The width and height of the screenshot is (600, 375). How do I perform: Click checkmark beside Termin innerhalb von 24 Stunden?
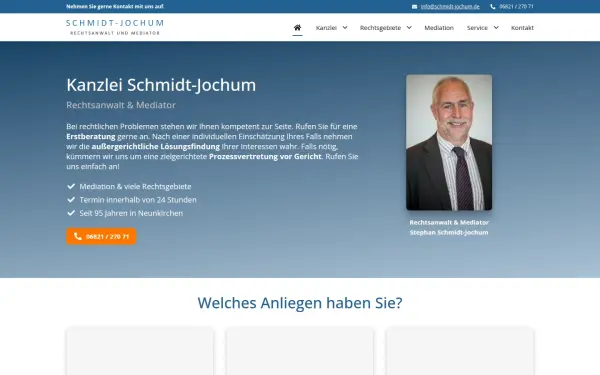pyautogui.click(x=71, y=200)
